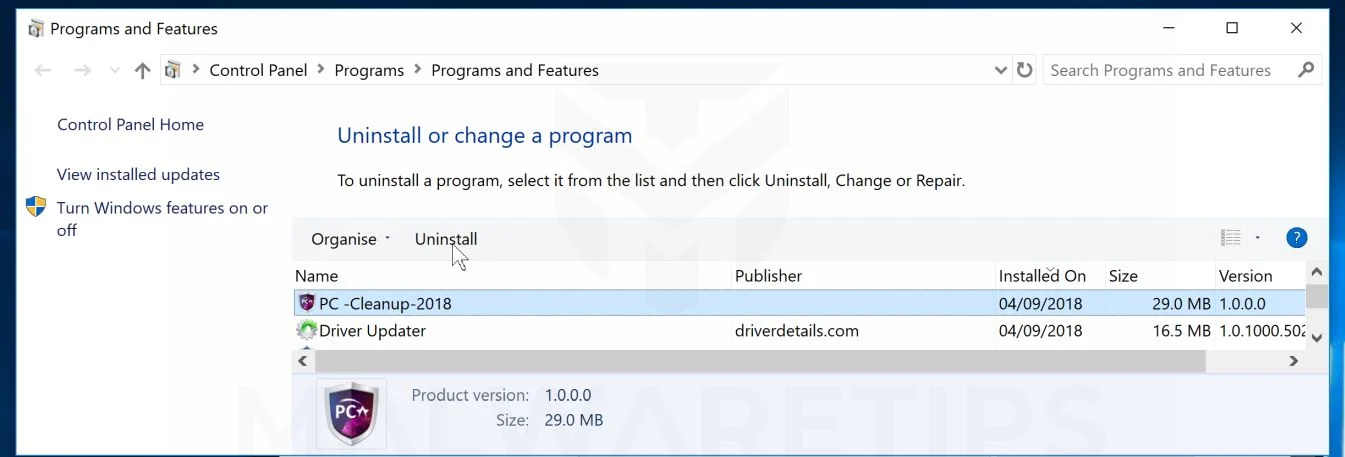This screenshot has height=457, width=1345.
Task: Sort by the Publisher column header
Action: coord(862,276)
